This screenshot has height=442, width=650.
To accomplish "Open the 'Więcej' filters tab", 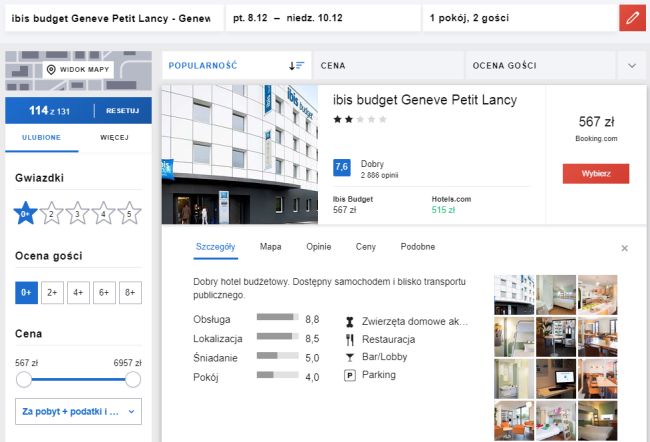I will point(114,137).
